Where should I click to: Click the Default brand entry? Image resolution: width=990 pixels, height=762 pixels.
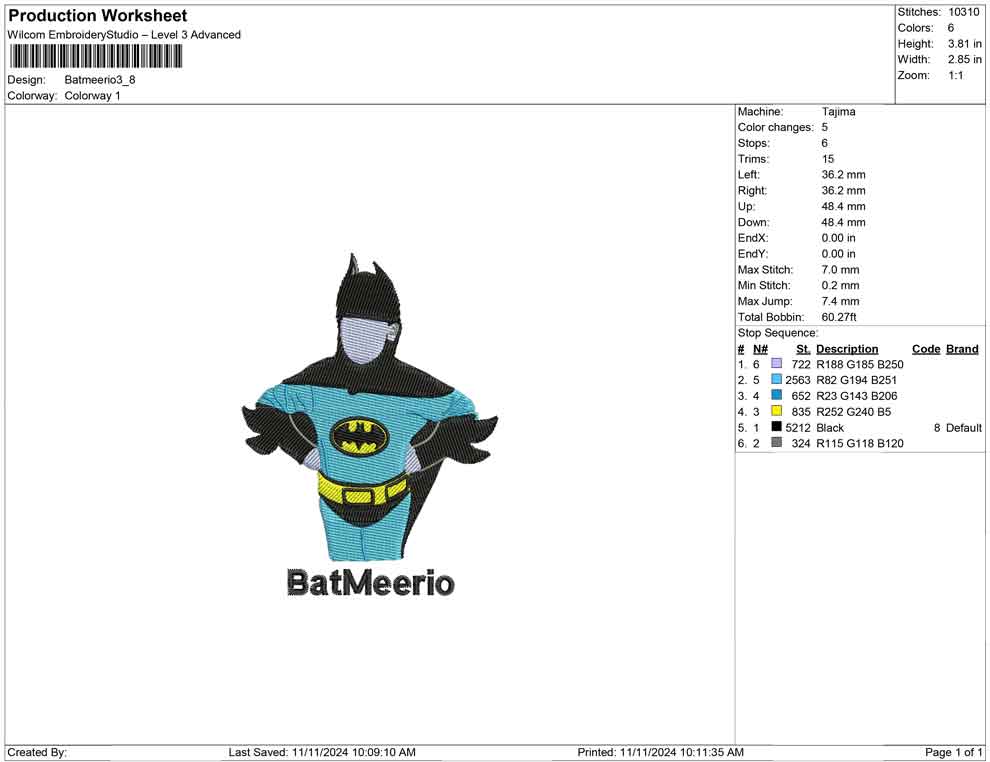point(963,427)
